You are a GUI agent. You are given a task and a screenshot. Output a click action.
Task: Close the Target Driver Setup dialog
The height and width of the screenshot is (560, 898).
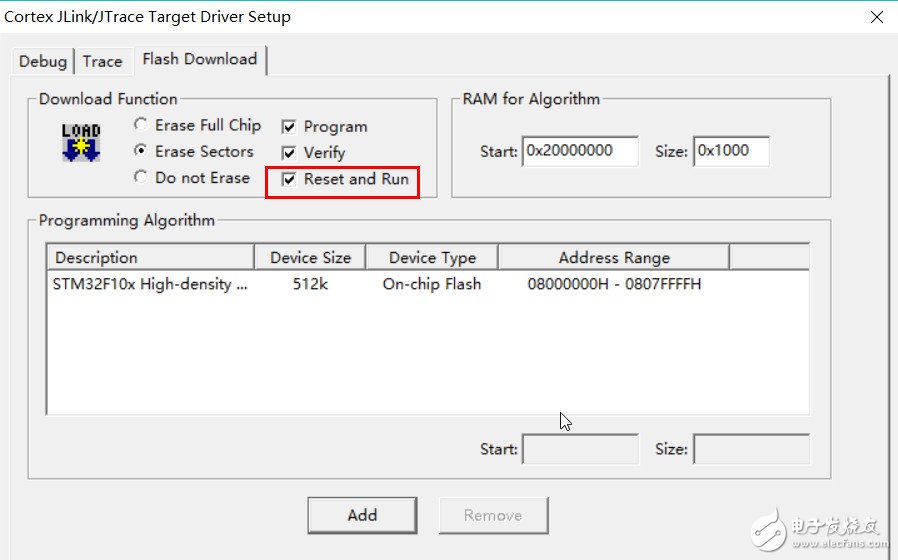tap(877, 17)
